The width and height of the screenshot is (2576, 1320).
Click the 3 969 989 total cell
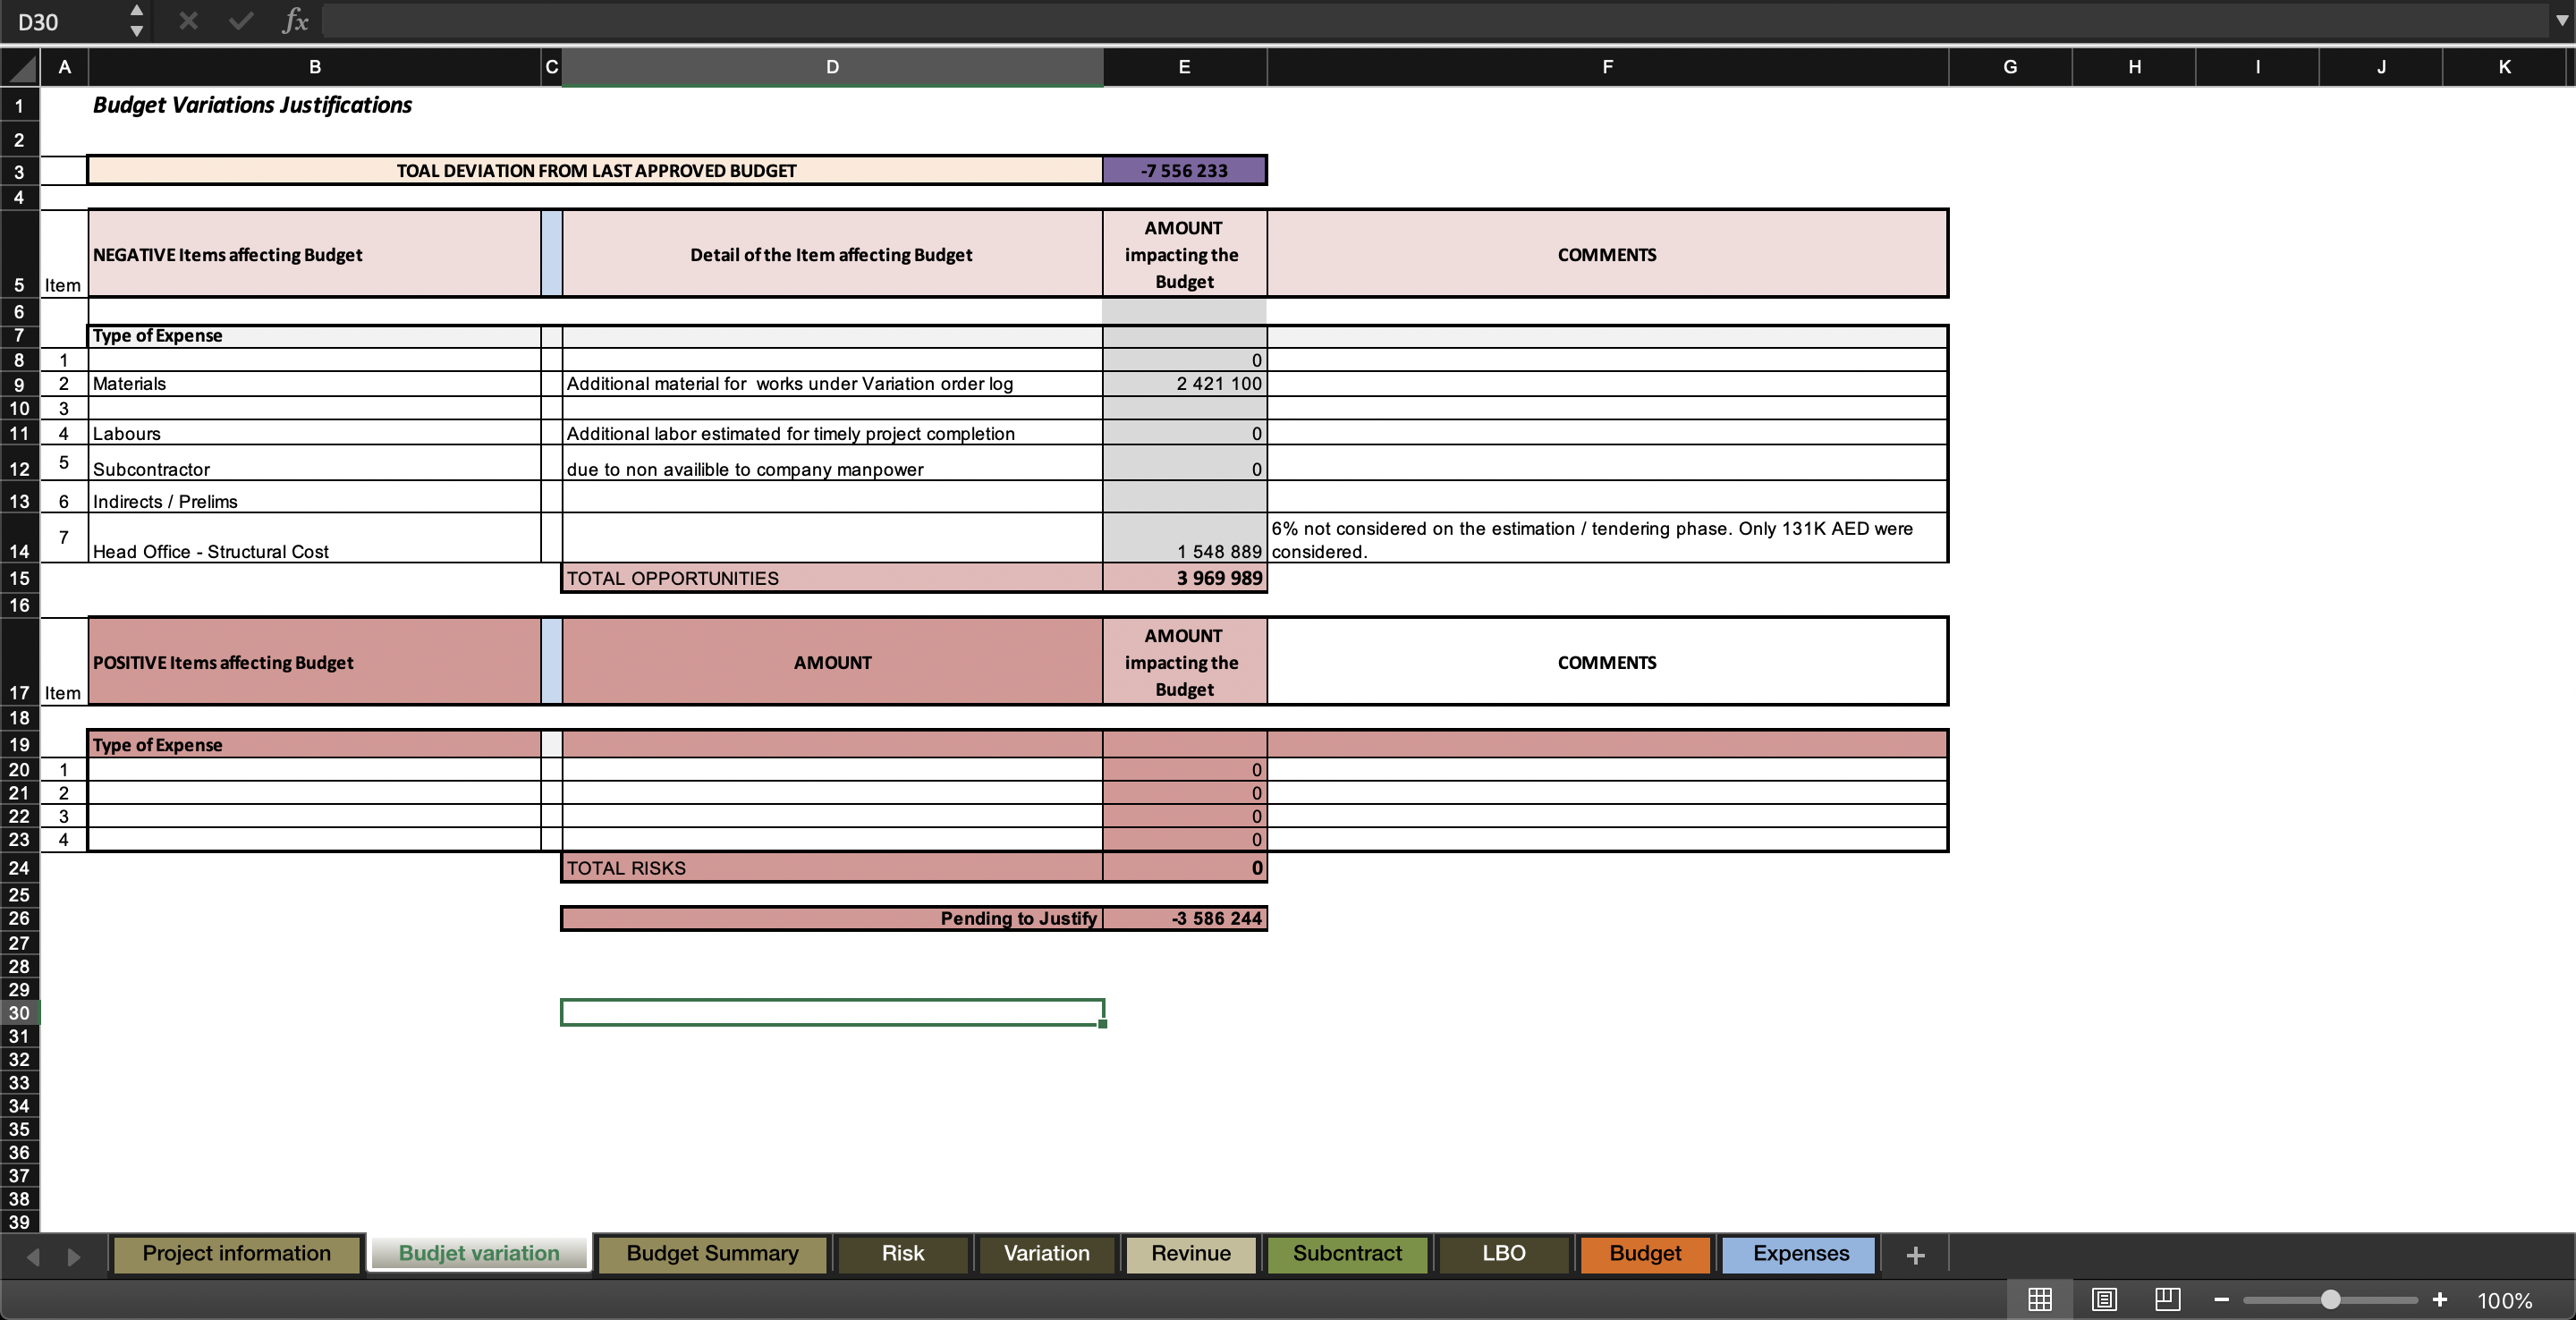pyautogui.click(x=1184, y=578)
